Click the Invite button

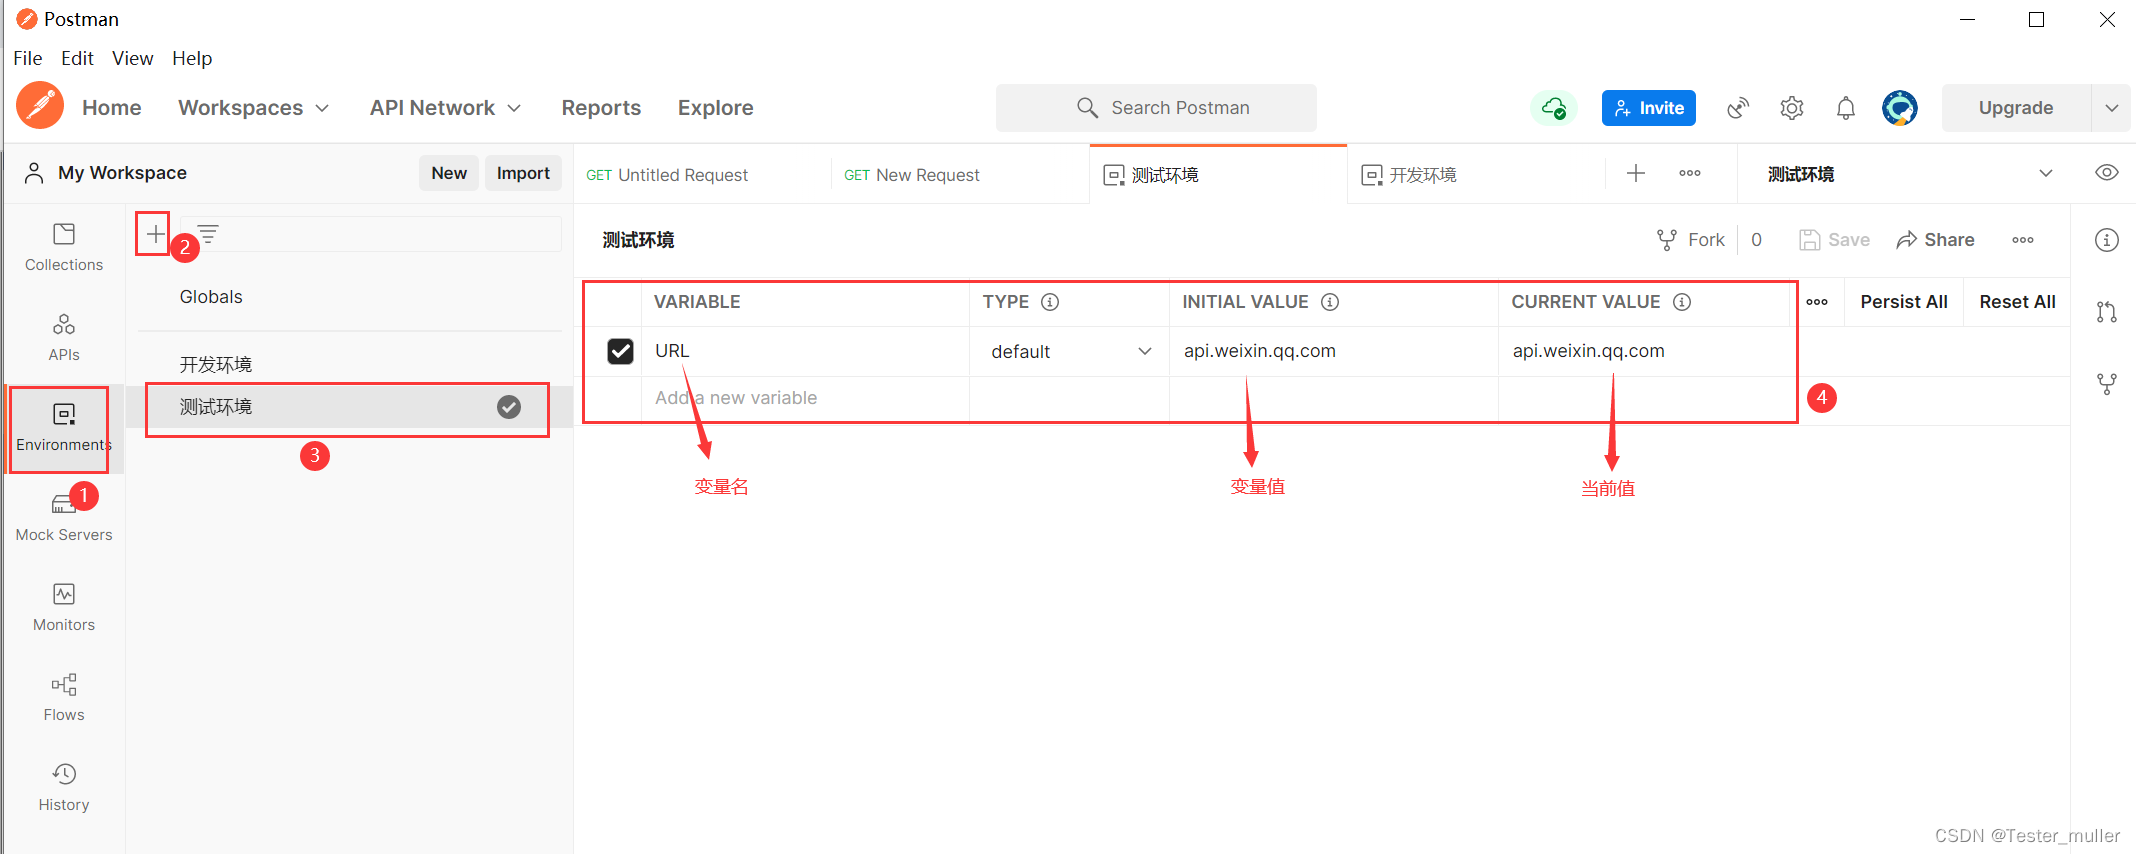click(1648, 108)
